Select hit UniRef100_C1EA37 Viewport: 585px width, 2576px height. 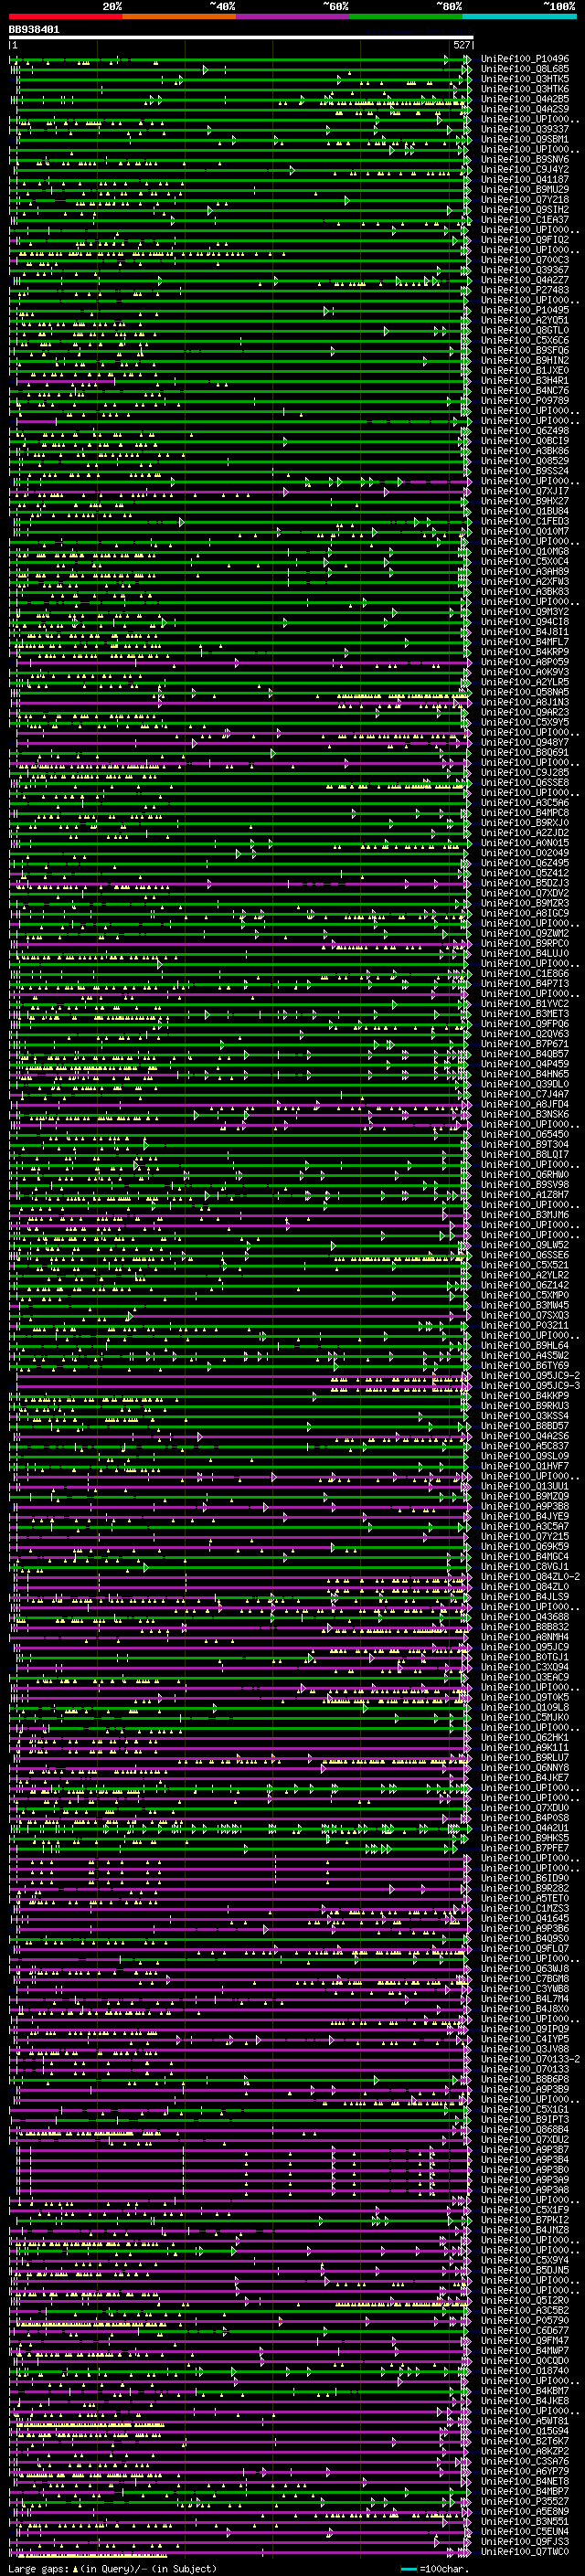tap(525, 220)
